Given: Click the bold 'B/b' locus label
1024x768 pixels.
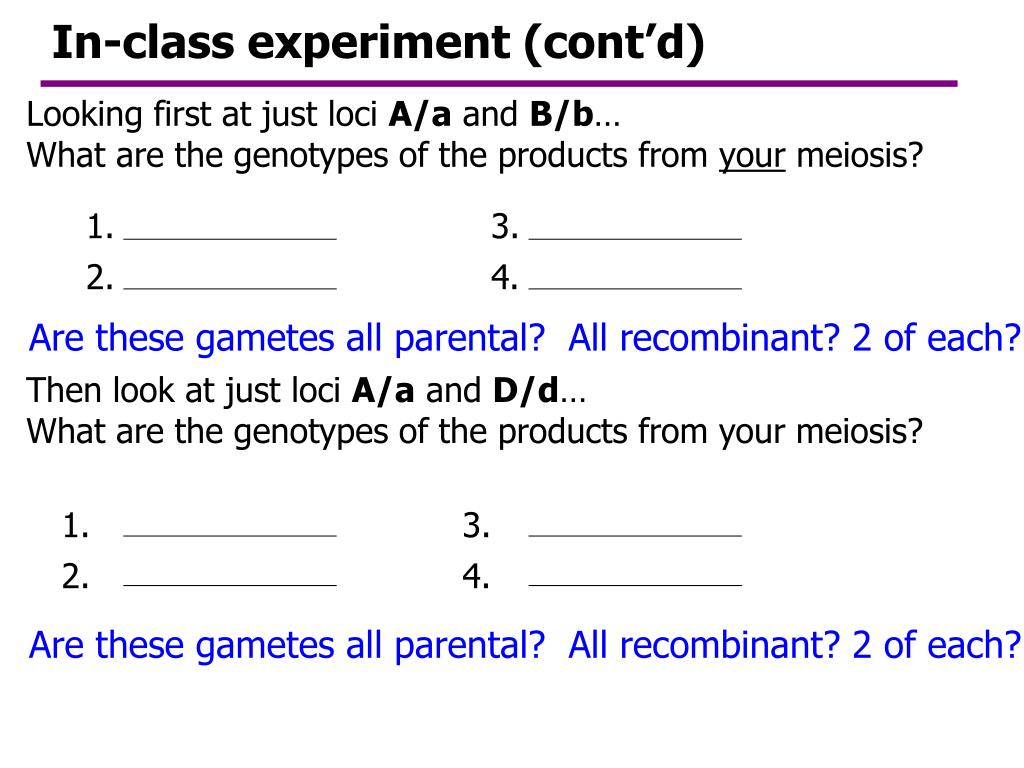Looking at the screenshot, I should [562, 114].
